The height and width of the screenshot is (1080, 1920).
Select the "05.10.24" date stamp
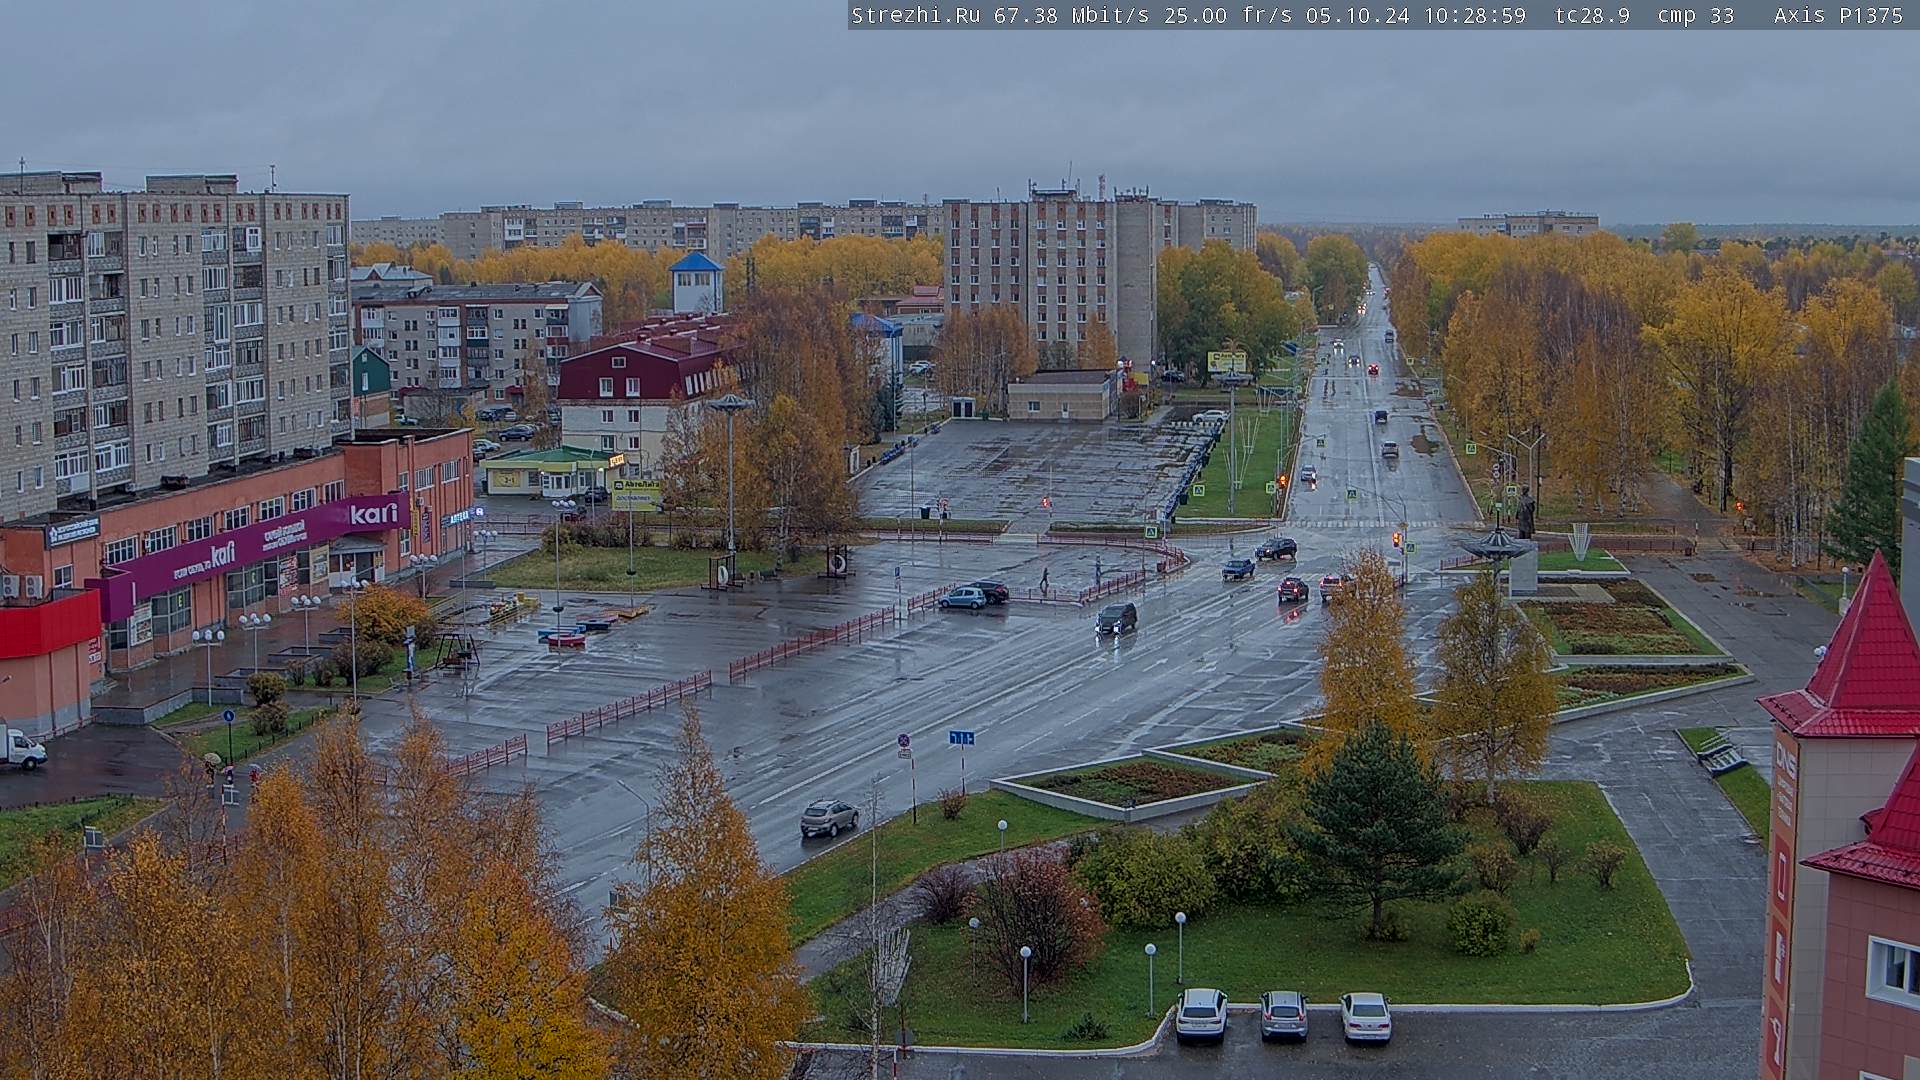1359,15
